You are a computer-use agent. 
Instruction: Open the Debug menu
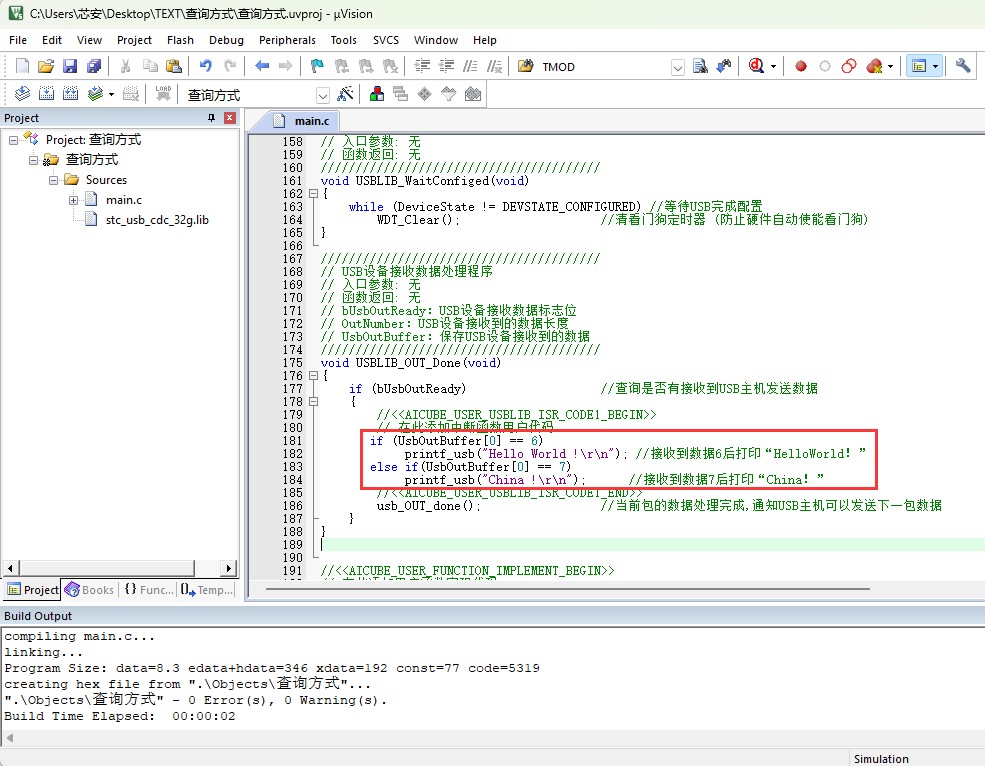[x=226, y=40]
